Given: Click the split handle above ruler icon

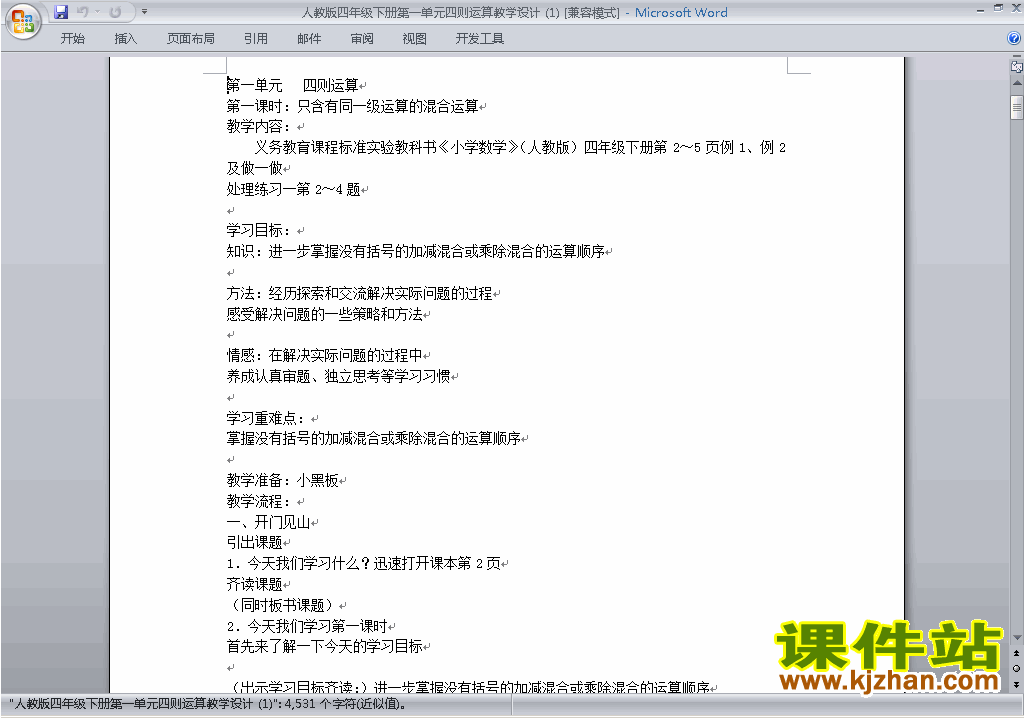Looking at the screenshot, I should point(1017,57).
